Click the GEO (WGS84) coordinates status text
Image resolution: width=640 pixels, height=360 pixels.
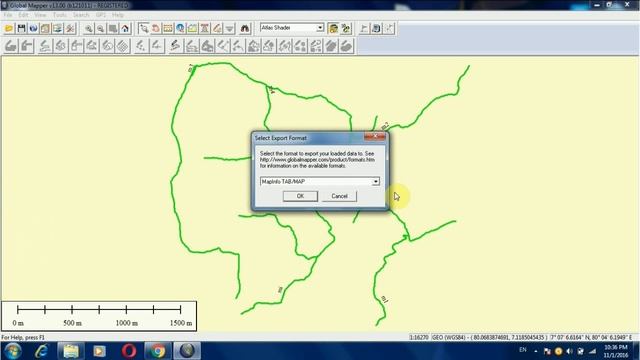489,338
